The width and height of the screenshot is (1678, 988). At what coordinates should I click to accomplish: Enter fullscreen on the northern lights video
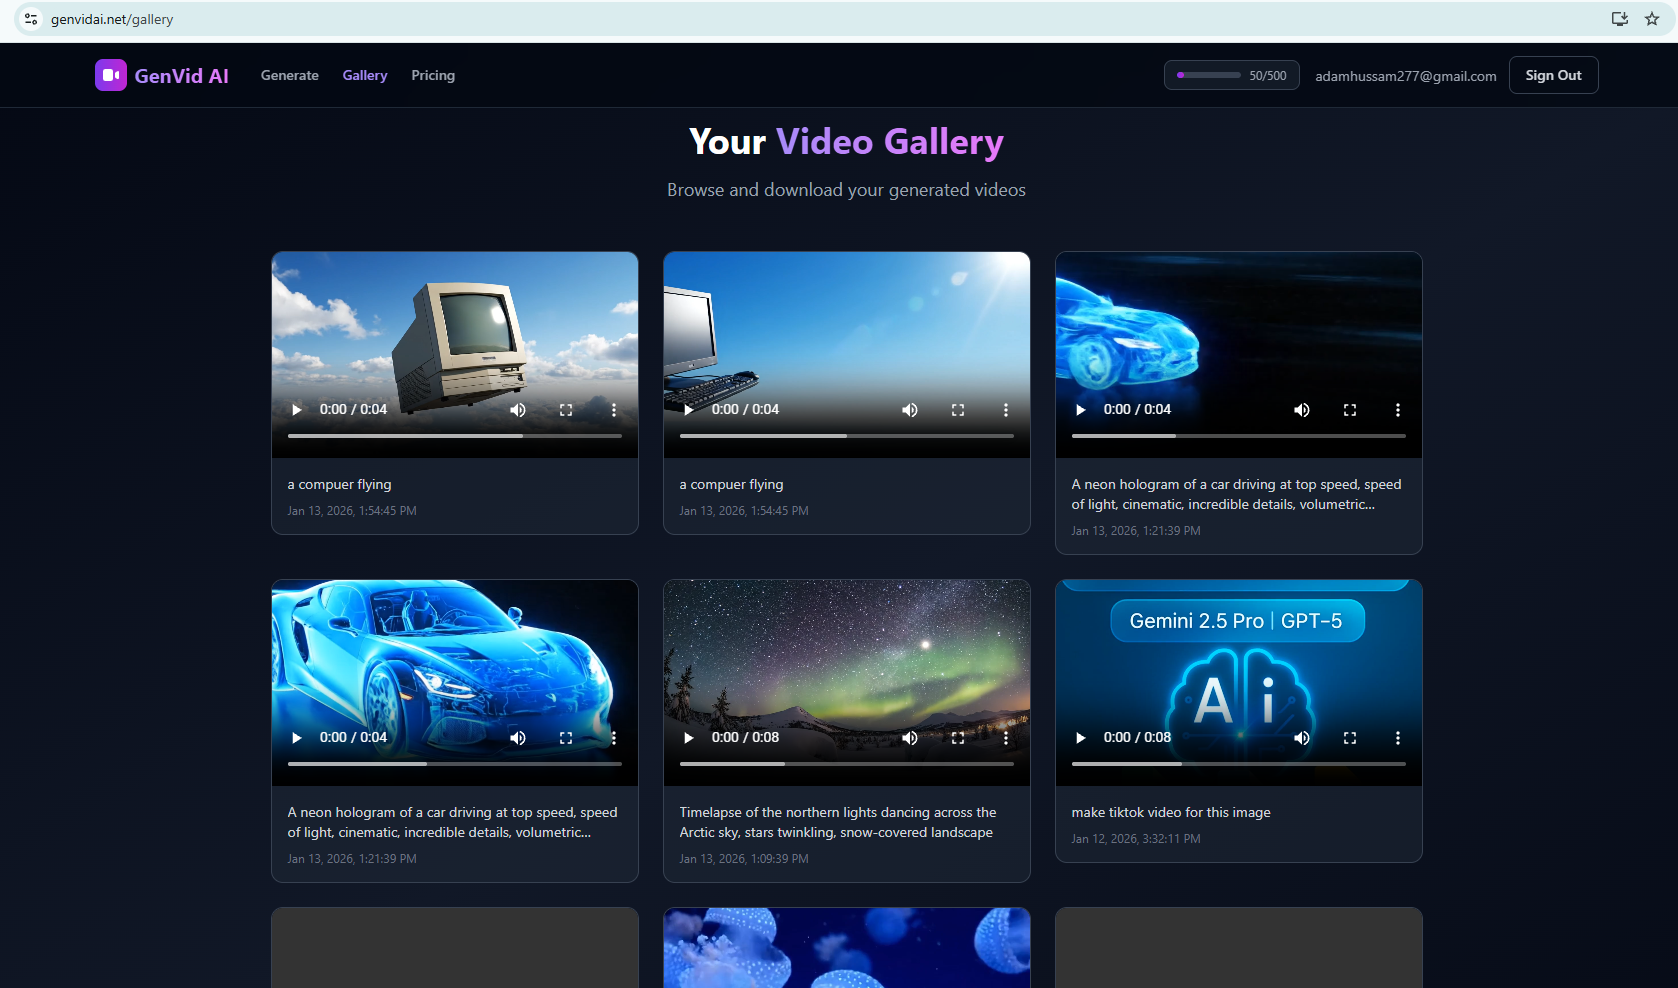point(957,737)
